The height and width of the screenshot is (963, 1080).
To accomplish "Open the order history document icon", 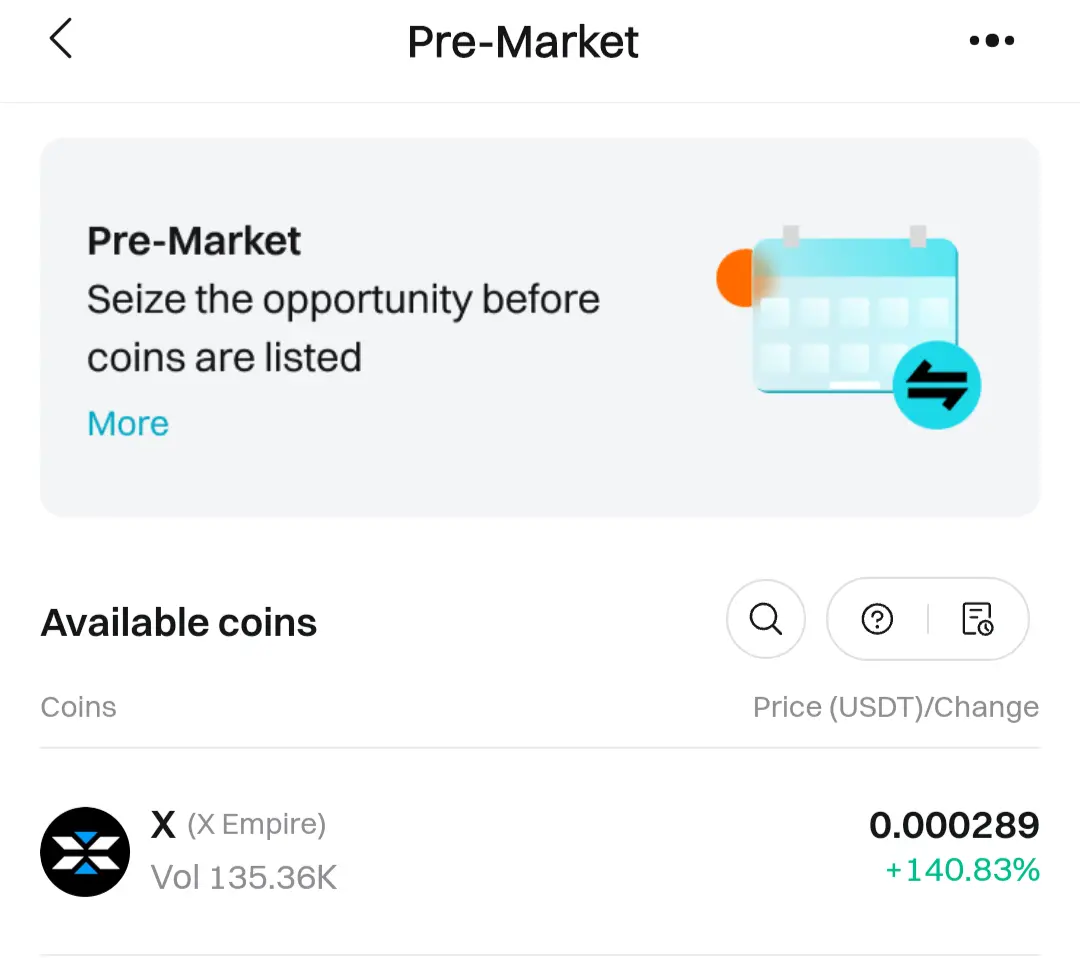I will (x=977, y=619).
